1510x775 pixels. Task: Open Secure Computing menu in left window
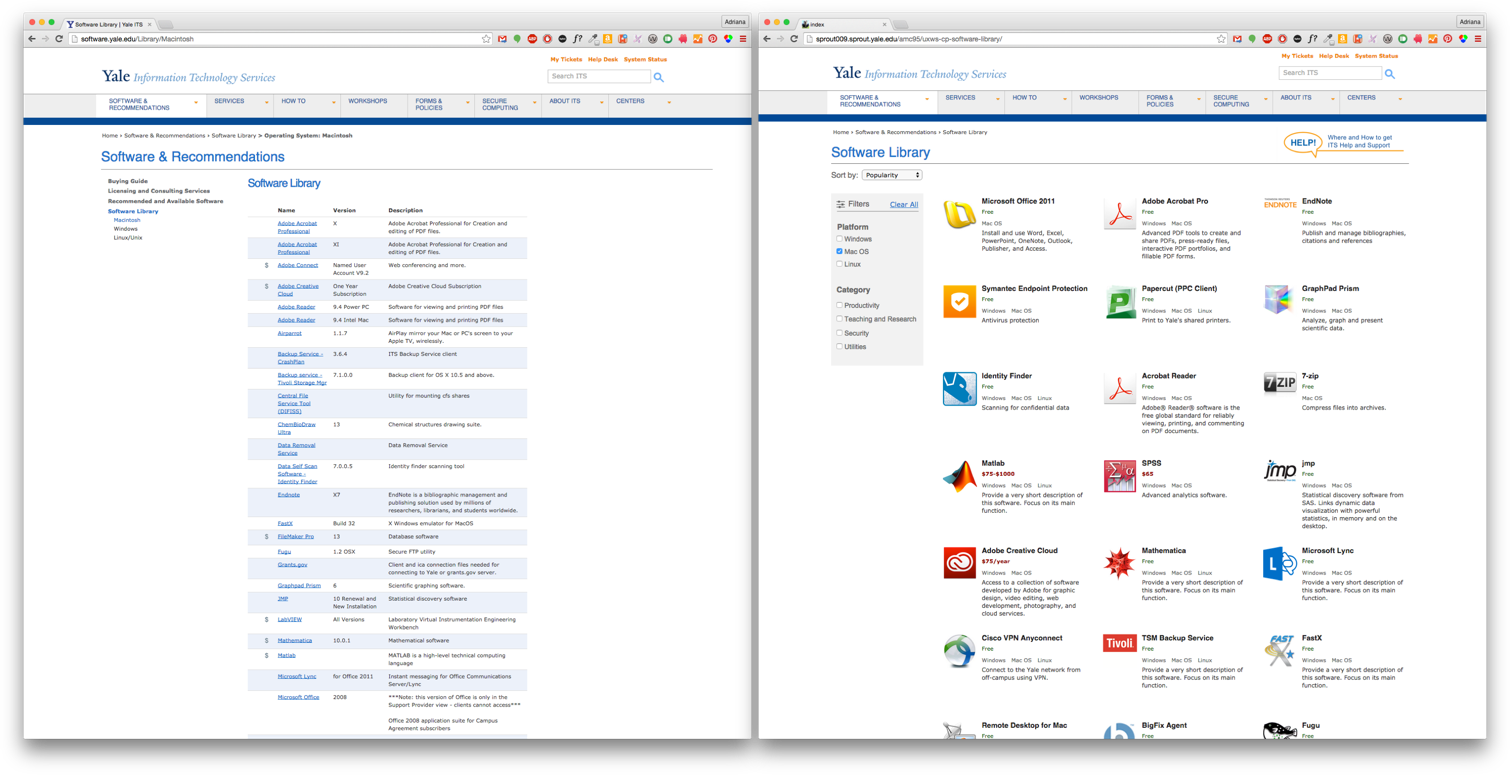point(500,104)
